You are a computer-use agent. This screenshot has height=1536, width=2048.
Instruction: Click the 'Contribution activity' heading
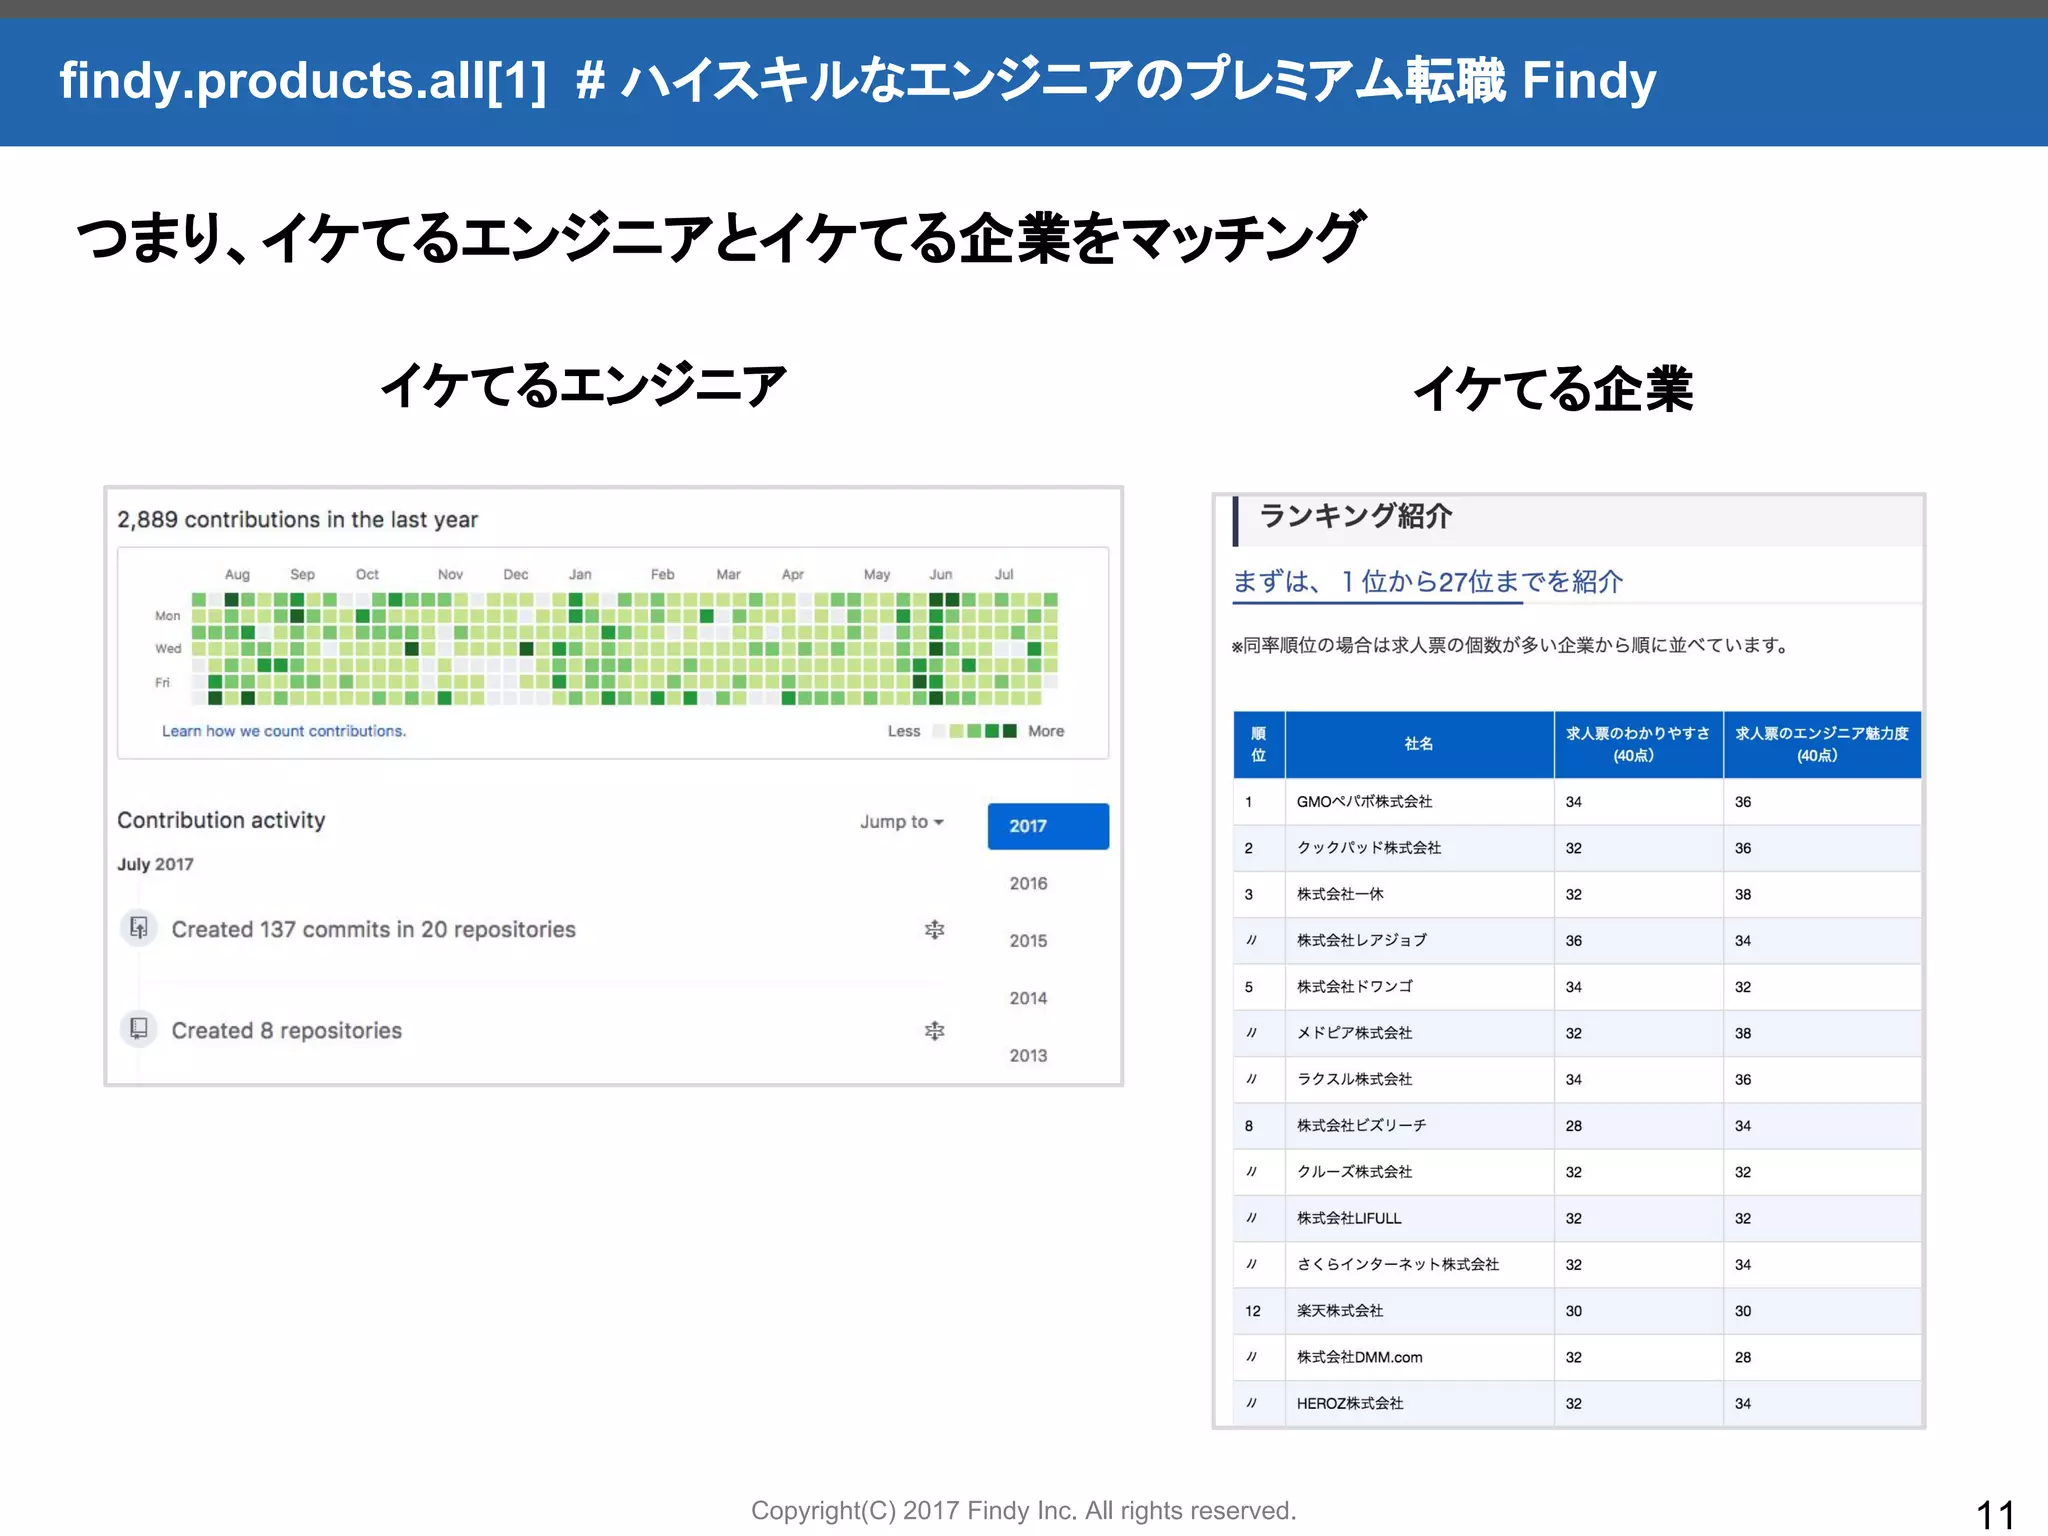point(221,820)
